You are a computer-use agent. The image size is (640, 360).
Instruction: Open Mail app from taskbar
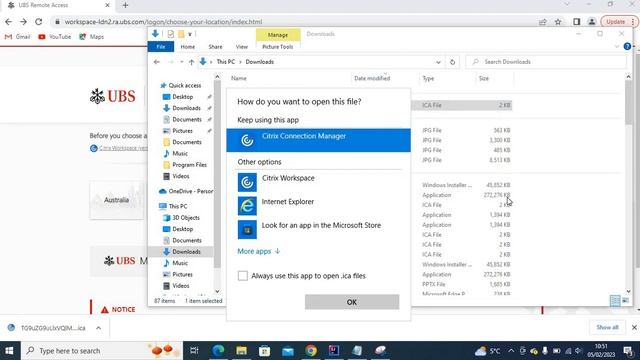point(288,351)
